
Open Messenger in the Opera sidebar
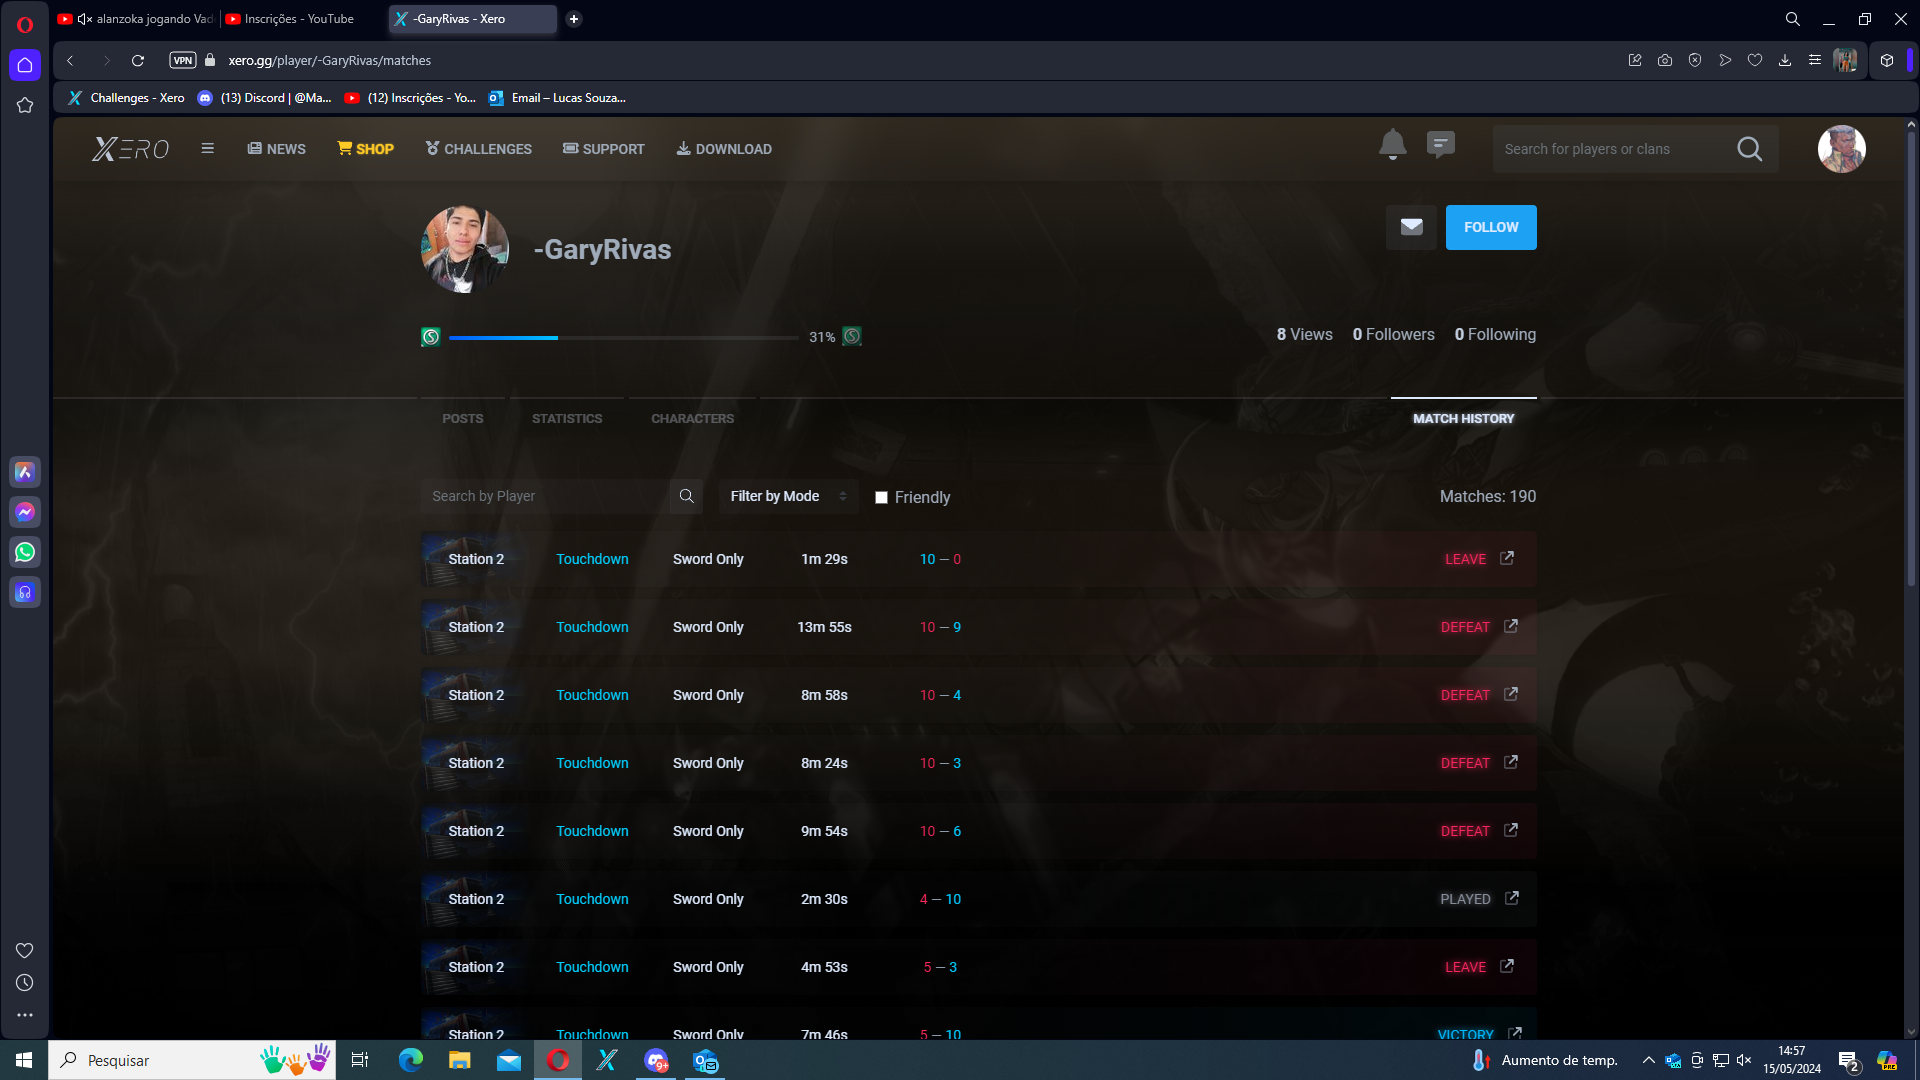pos(25,512)
